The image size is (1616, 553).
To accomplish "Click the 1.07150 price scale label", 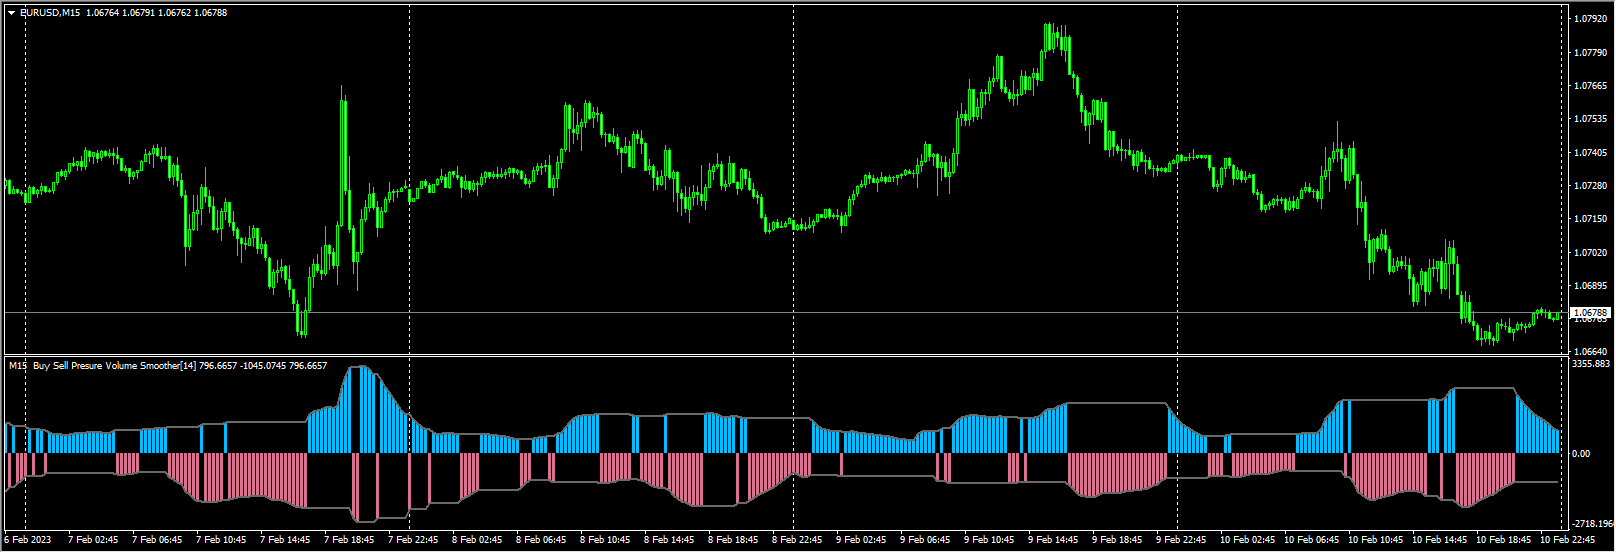I will pos(1590,219).
